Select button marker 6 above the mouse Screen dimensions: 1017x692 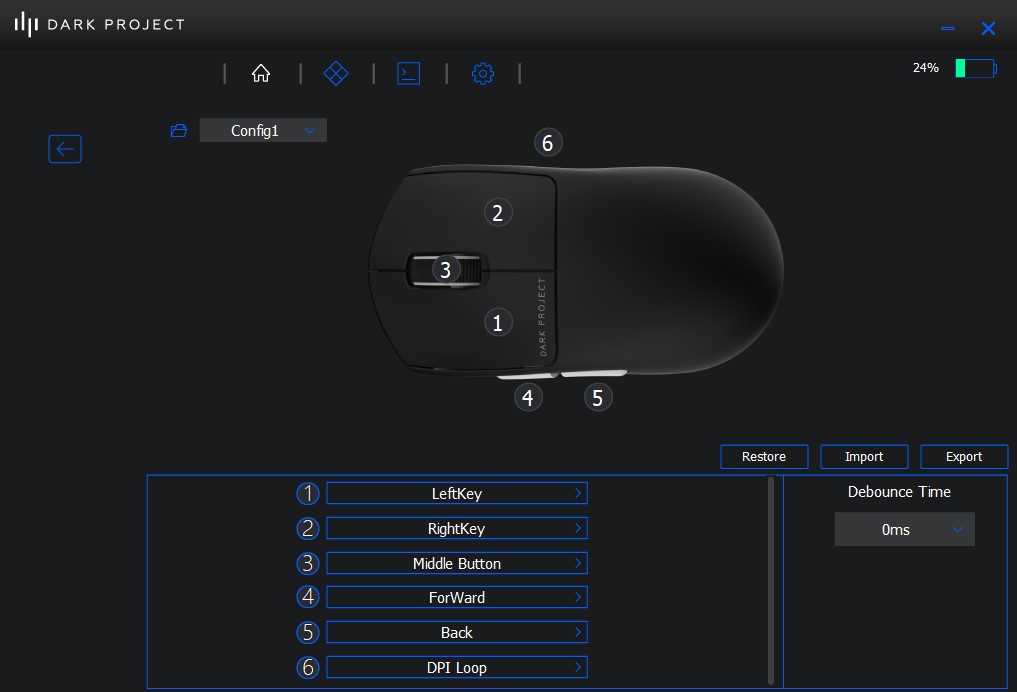click(548, 143)
